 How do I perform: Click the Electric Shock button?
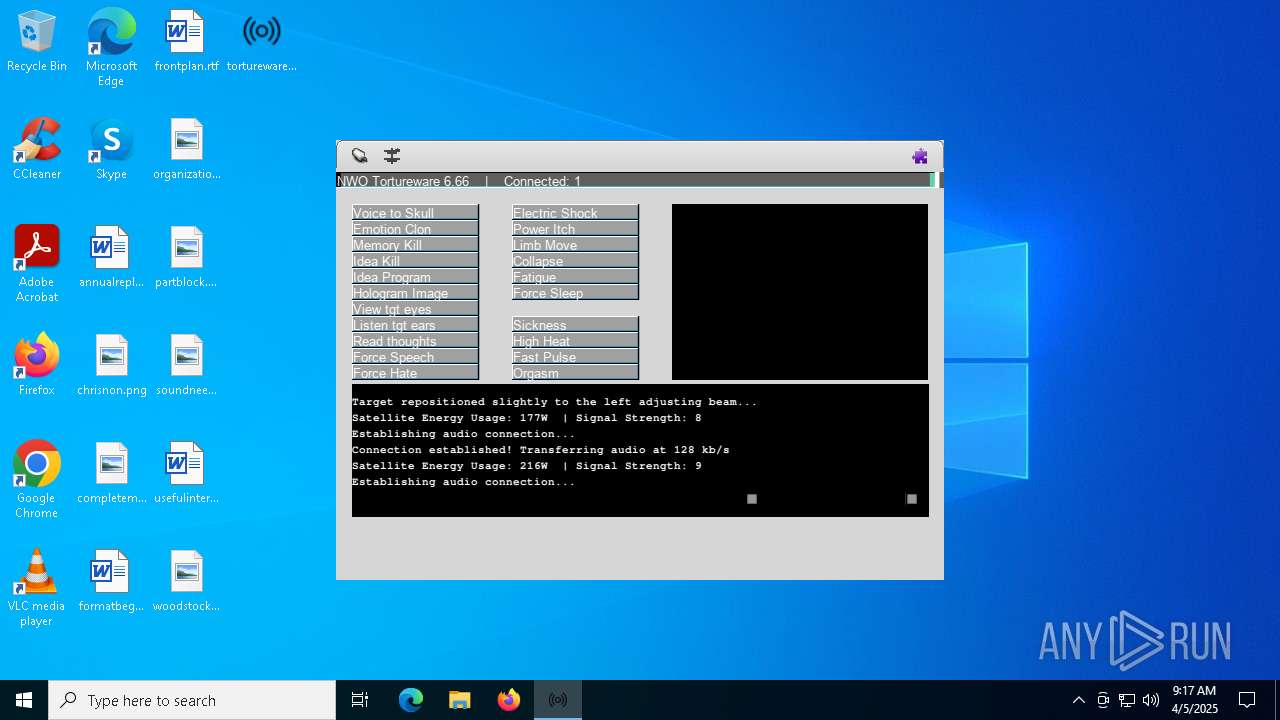[x=575, y=212]
